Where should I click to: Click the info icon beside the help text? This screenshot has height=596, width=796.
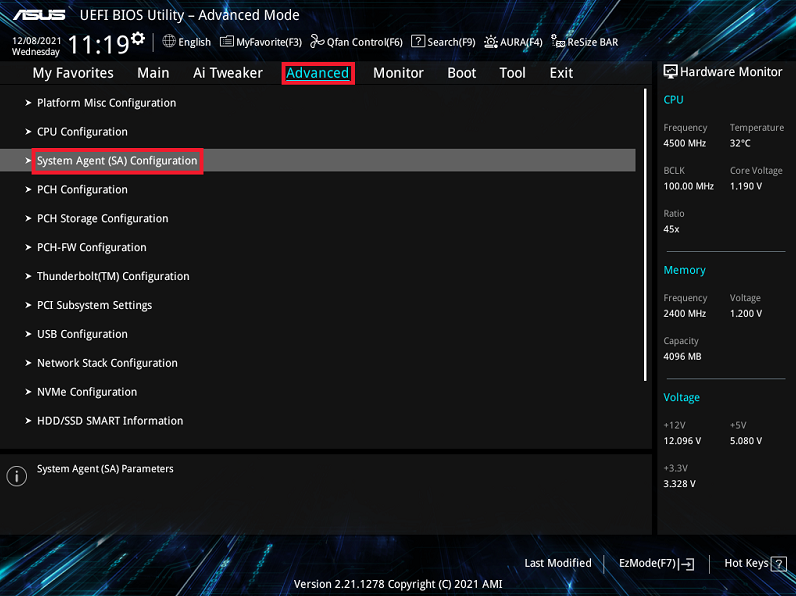pyautogui.click(x=16, y=476)
